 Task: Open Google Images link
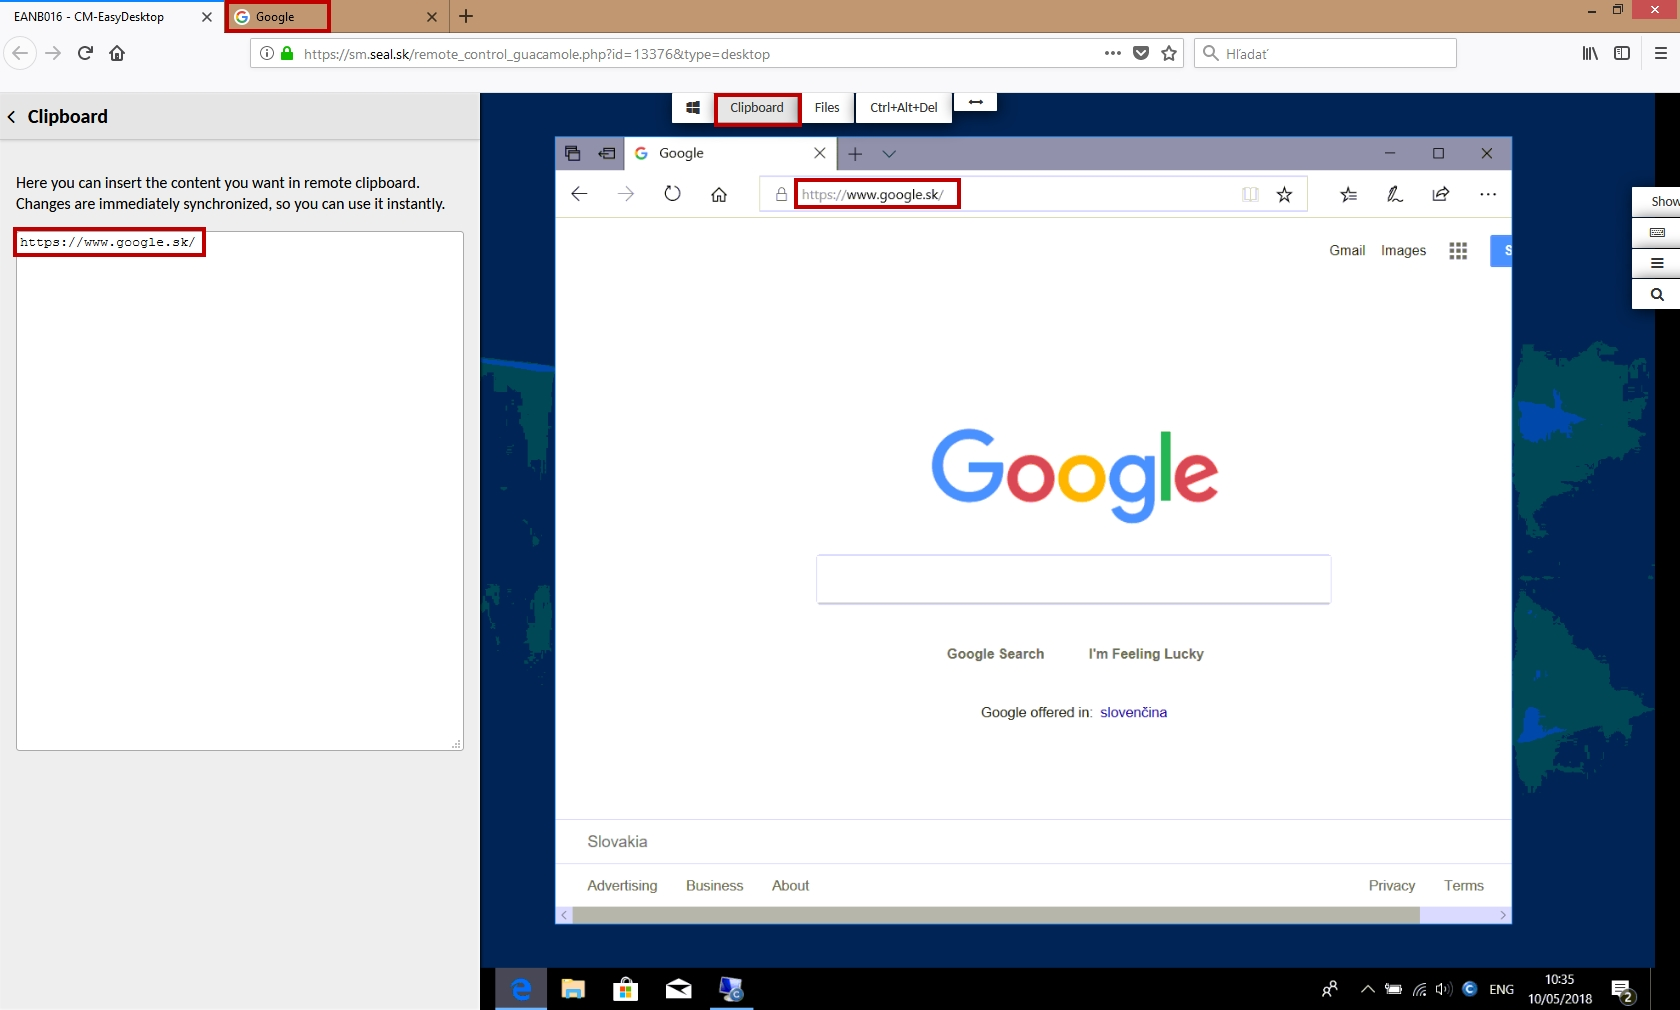1403,251
